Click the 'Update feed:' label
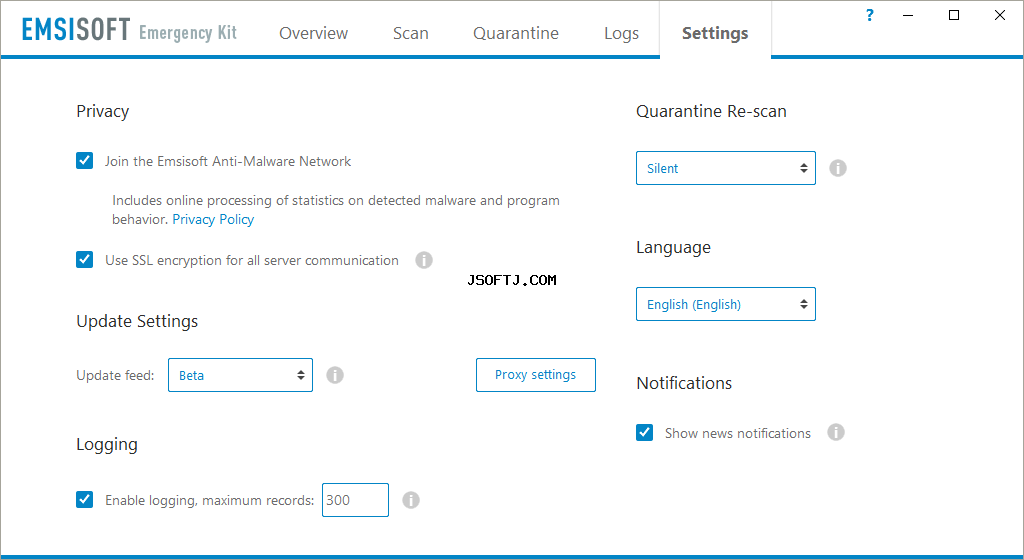 point(116,375)
